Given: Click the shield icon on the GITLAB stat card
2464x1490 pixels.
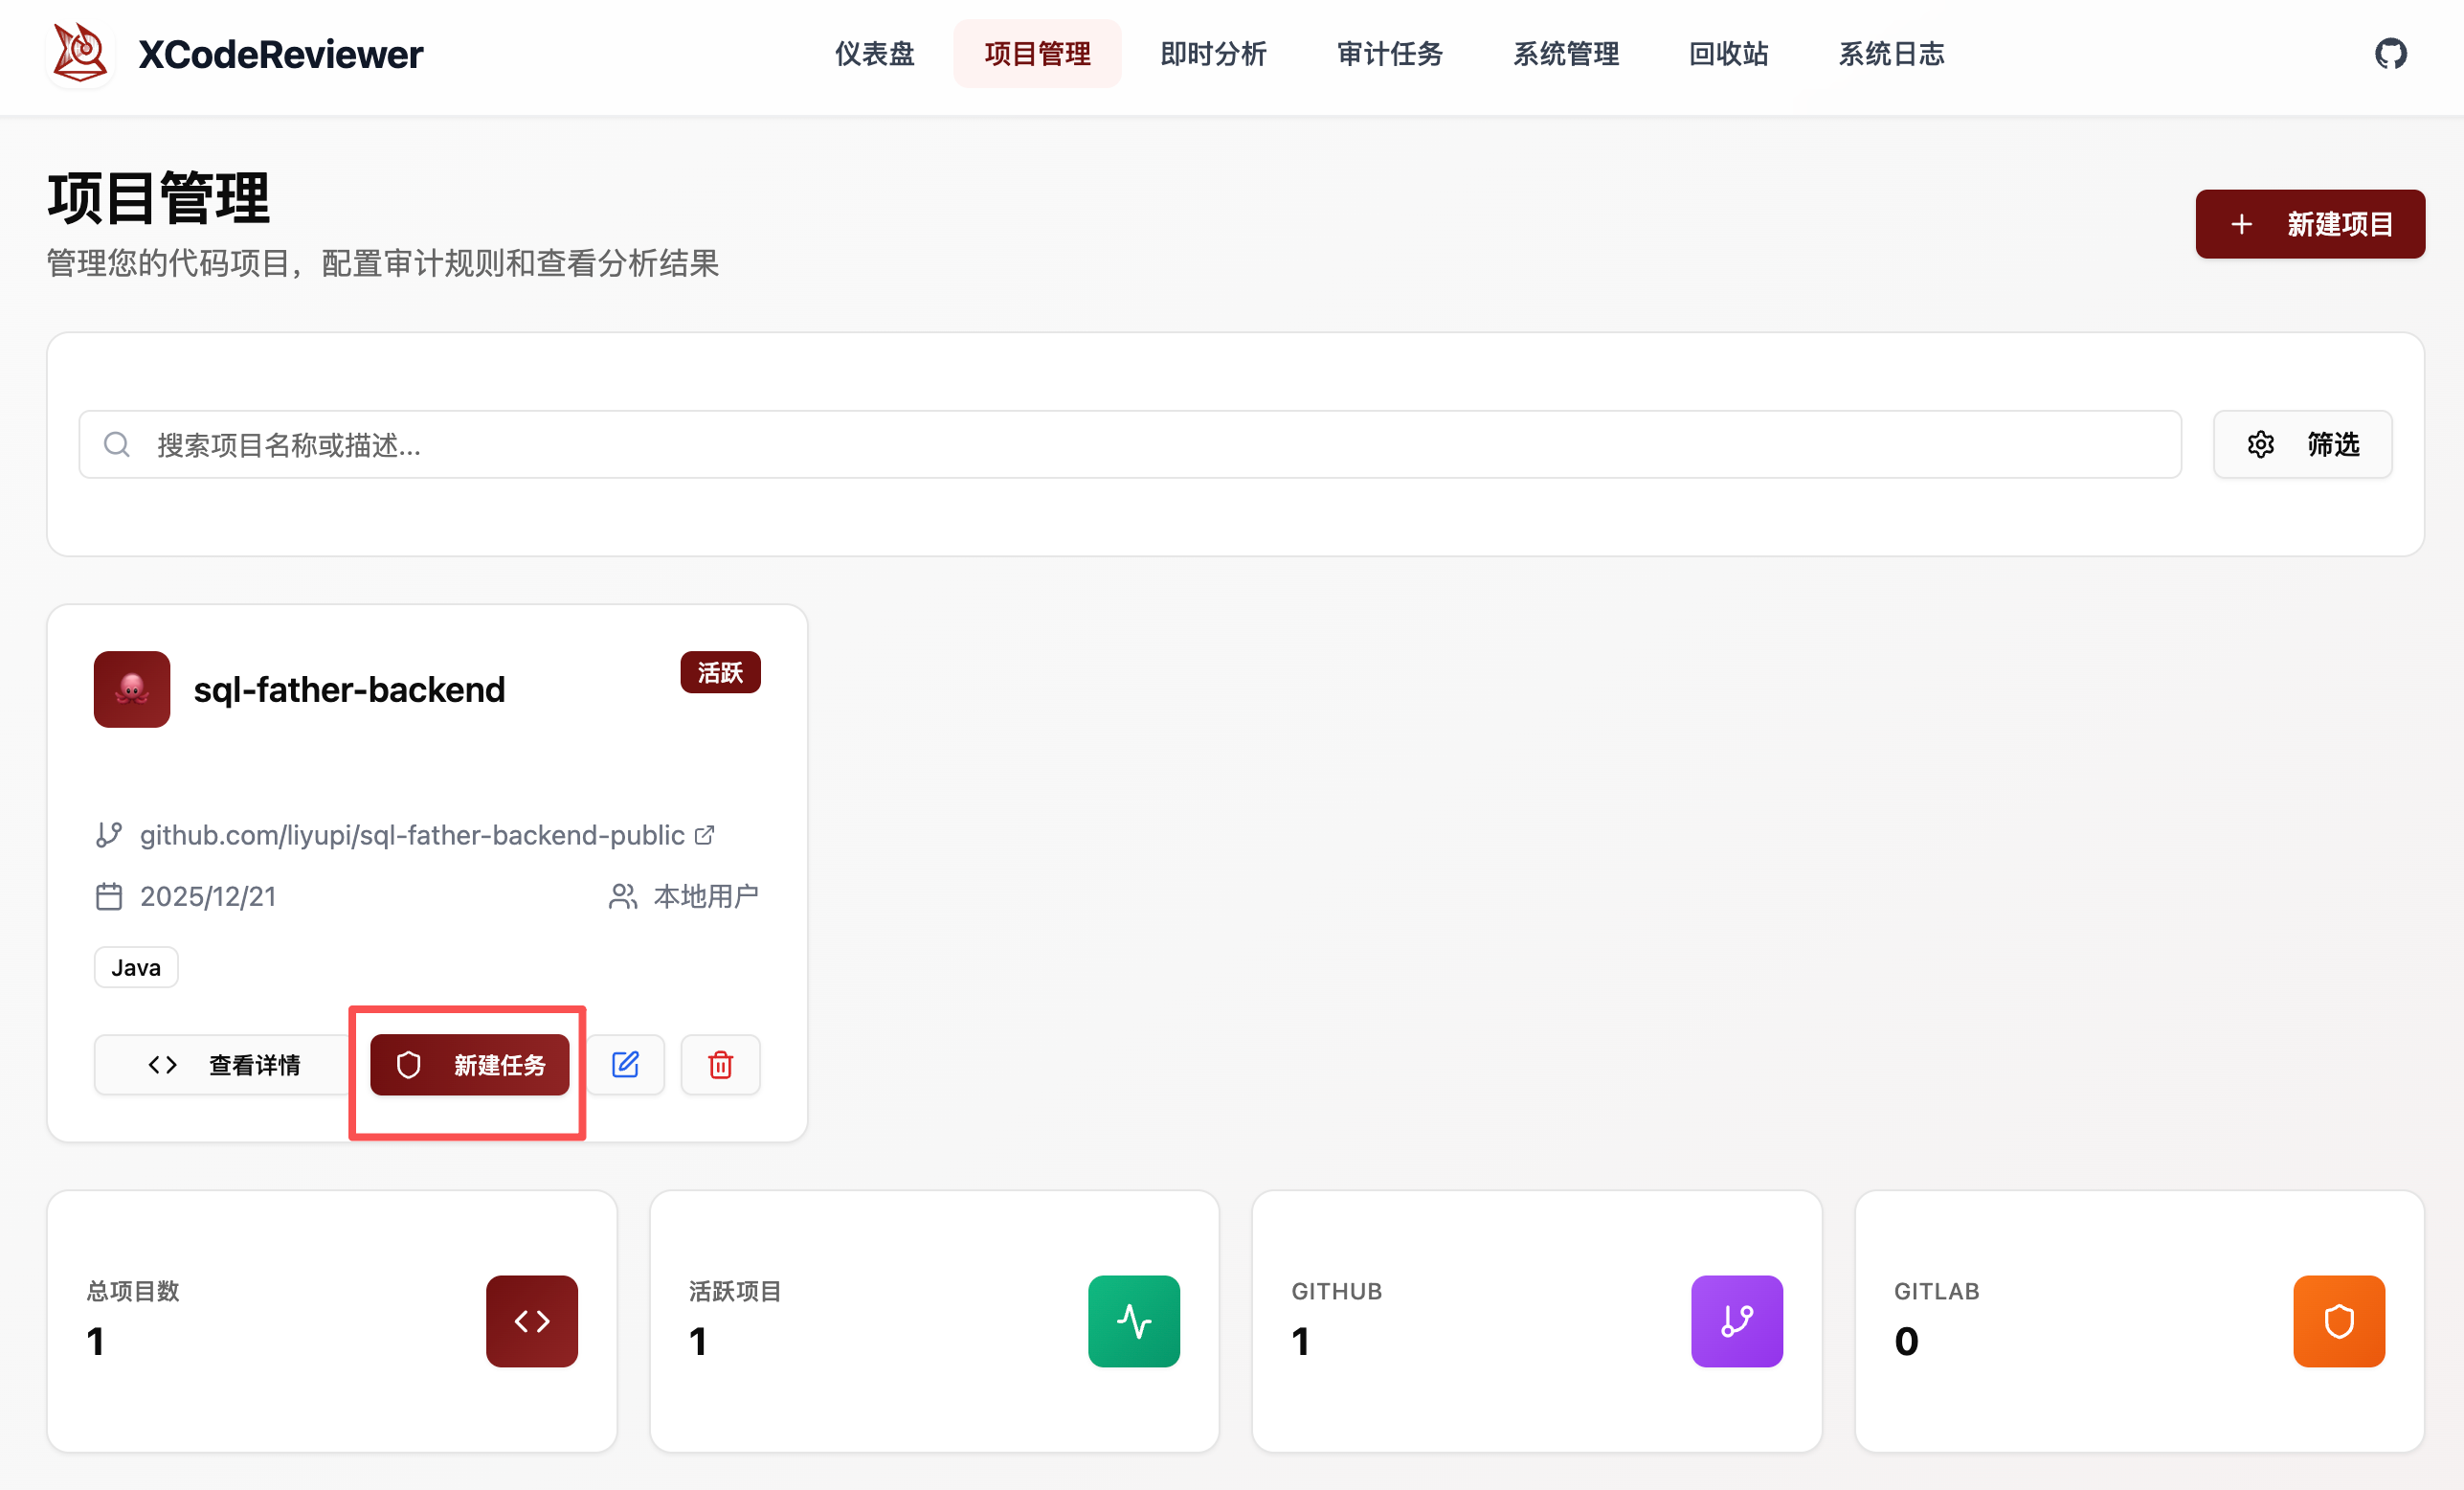Looking at the screenshot, I should click(2338, 1321).
